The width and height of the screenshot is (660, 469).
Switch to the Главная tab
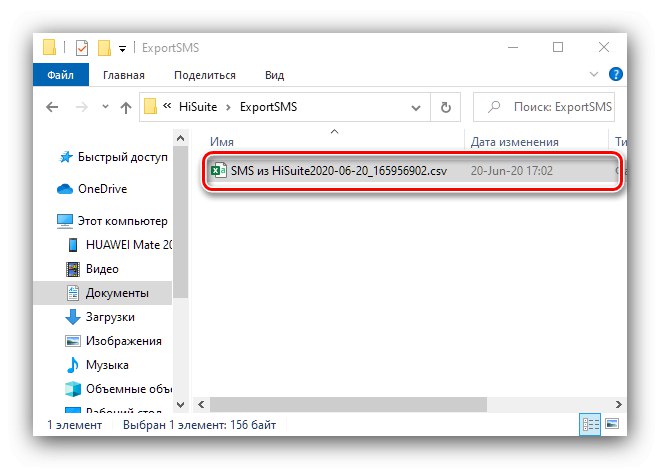click(124, 75)
